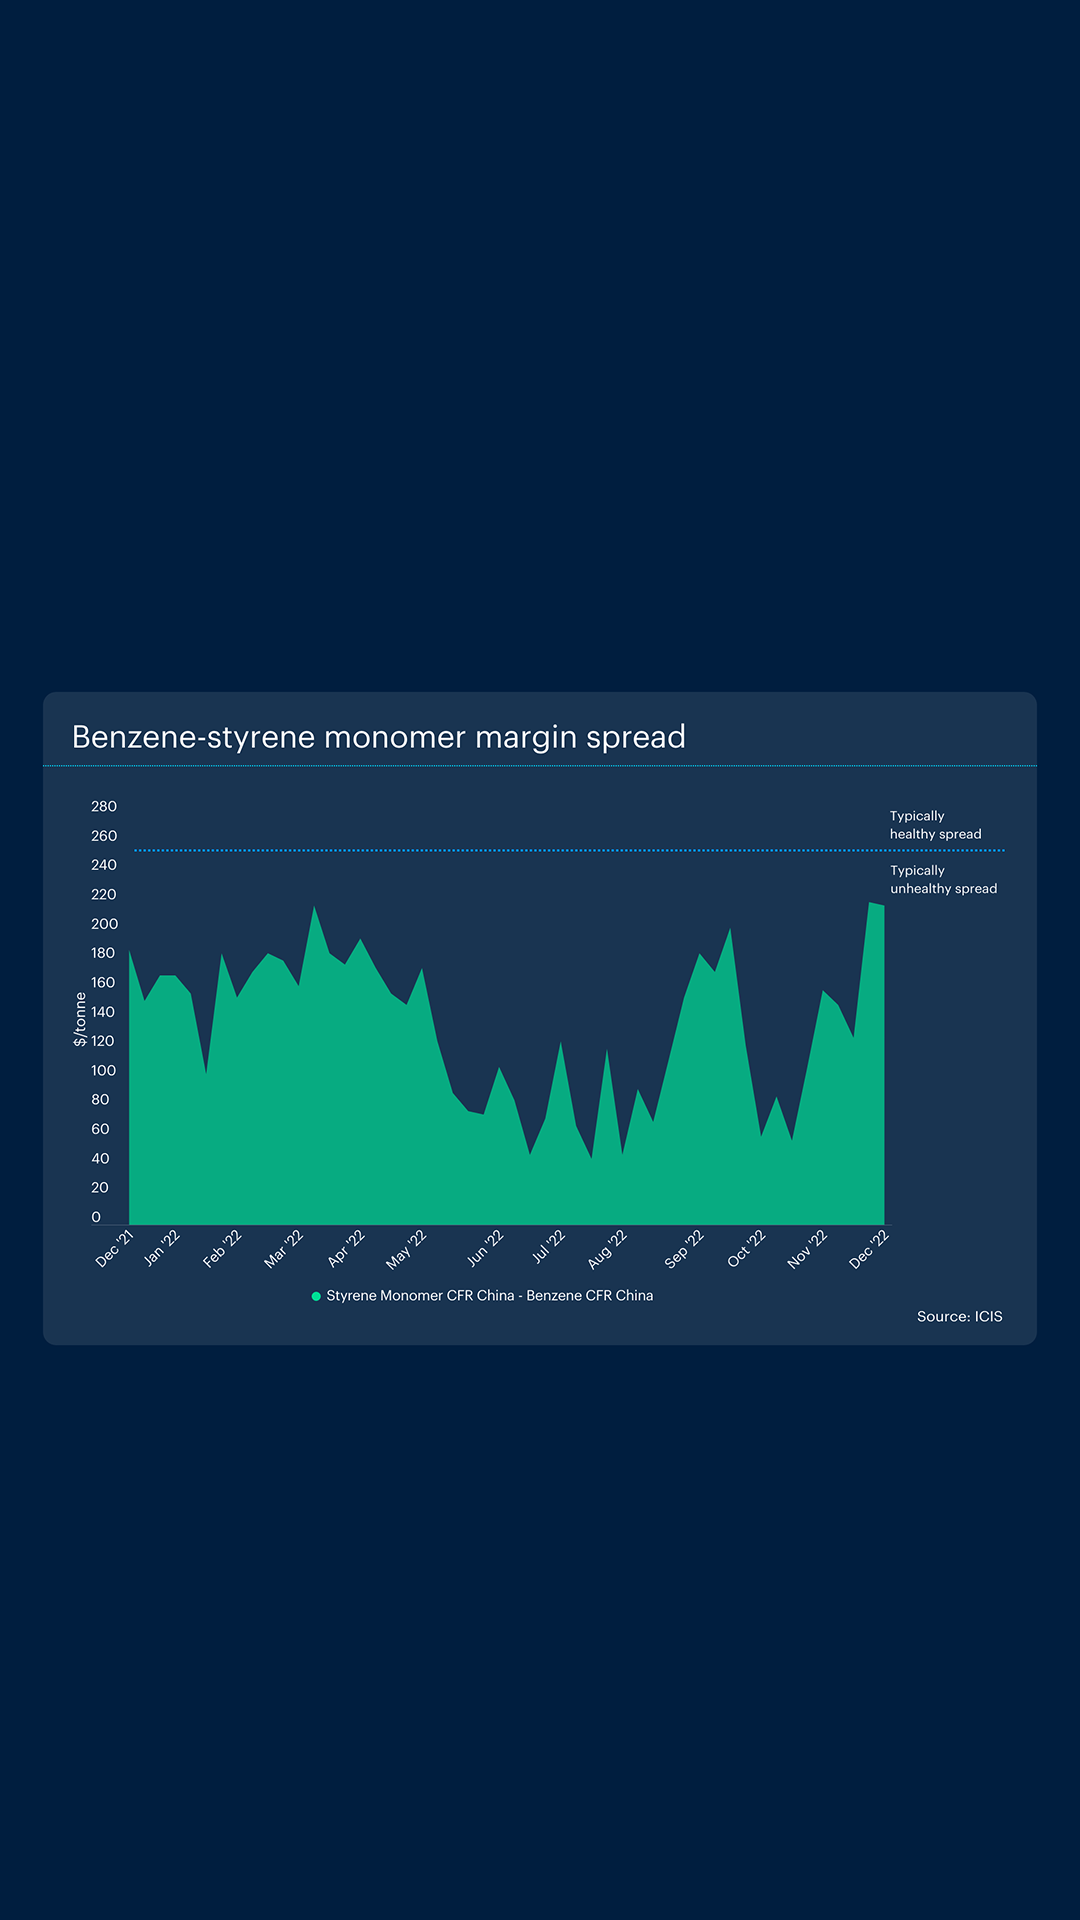Select the Feb '22 x-axis label
1080x1920 pixels.
coord(222,1249)
